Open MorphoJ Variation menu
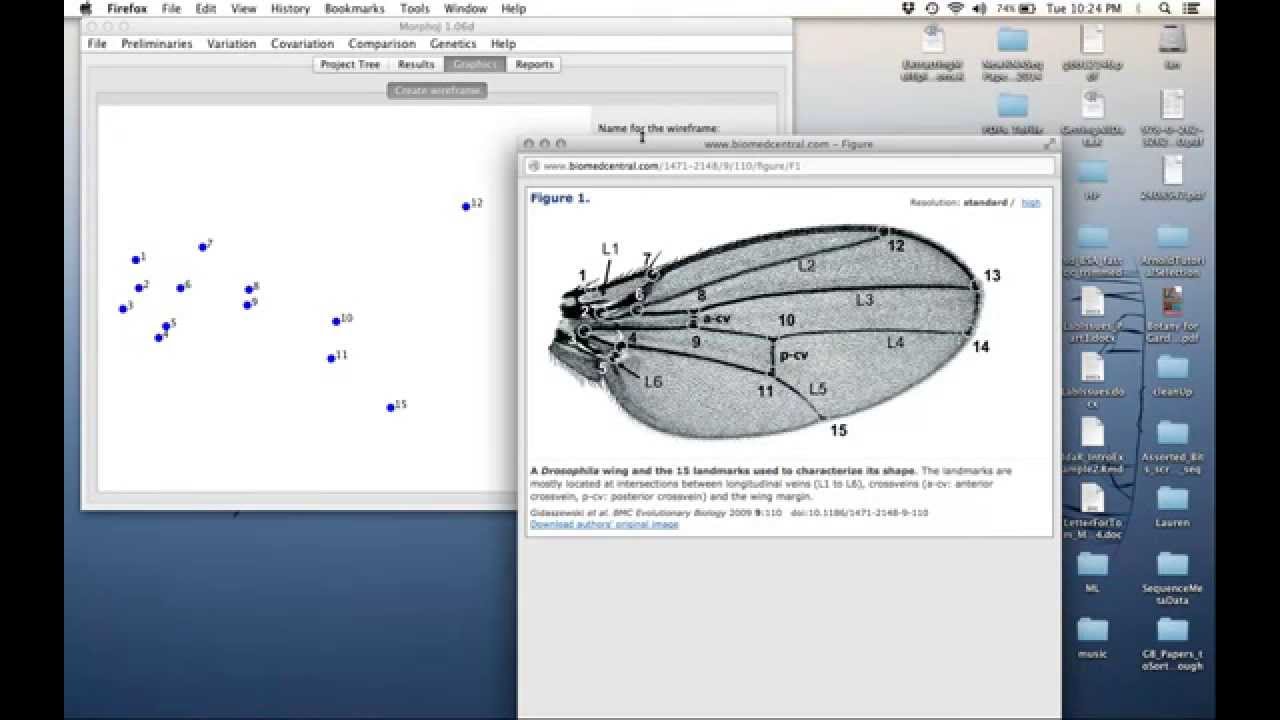Image resolution: width=1280 pixels, height=720 pixels. tap(232, 44)
